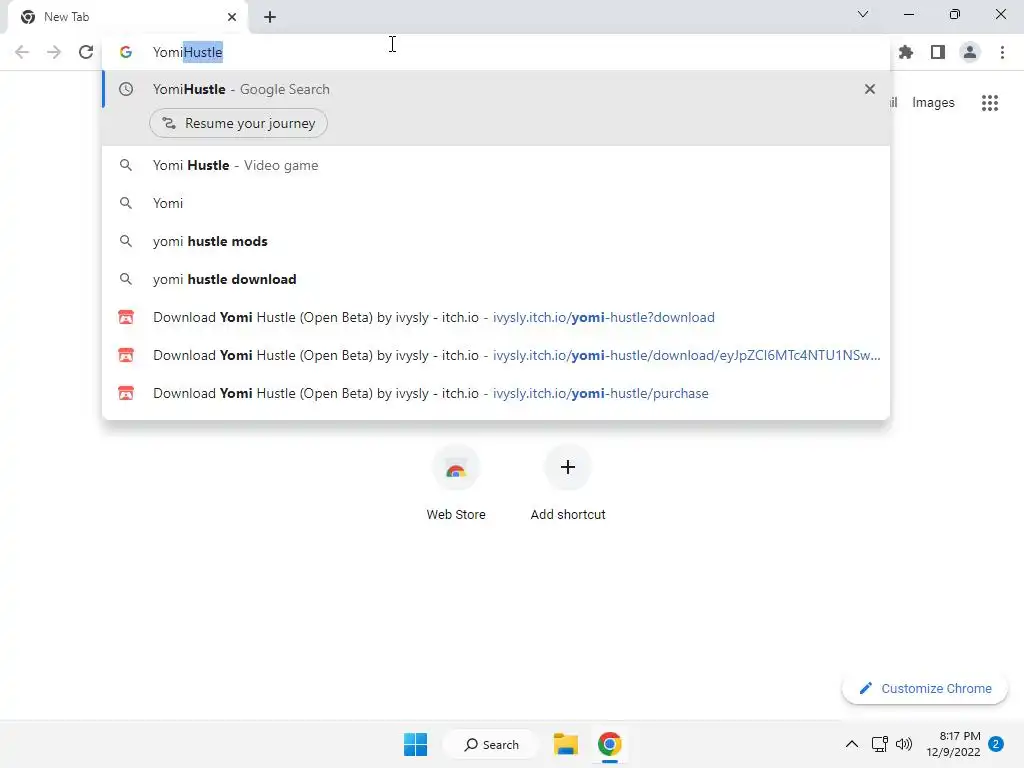Open the notification badge showing 2
This screenshot has width=1024, height=768.
coord(996,744)
